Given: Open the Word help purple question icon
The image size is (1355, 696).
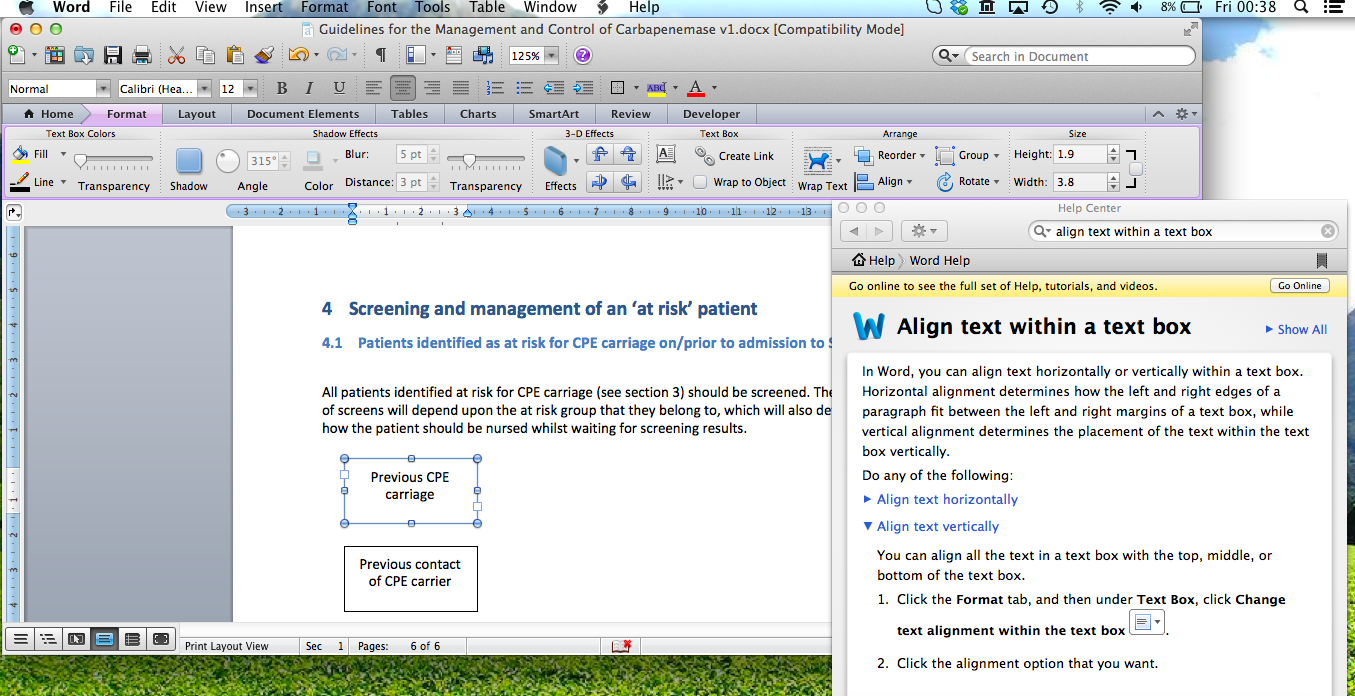Looking at the screenshot, I should click(x=582, y=56).
